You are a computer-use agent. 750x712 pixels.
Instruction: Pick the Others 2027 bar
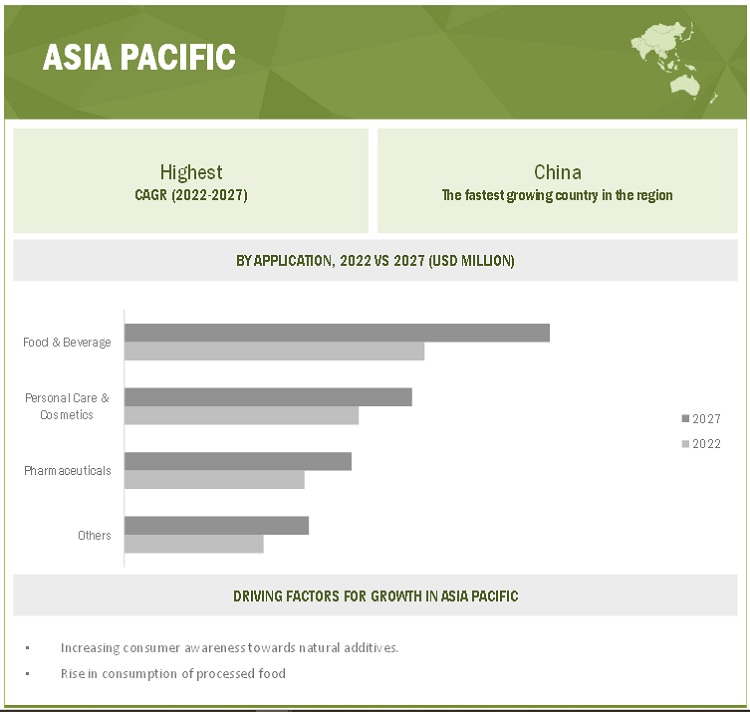click(216, 525)
